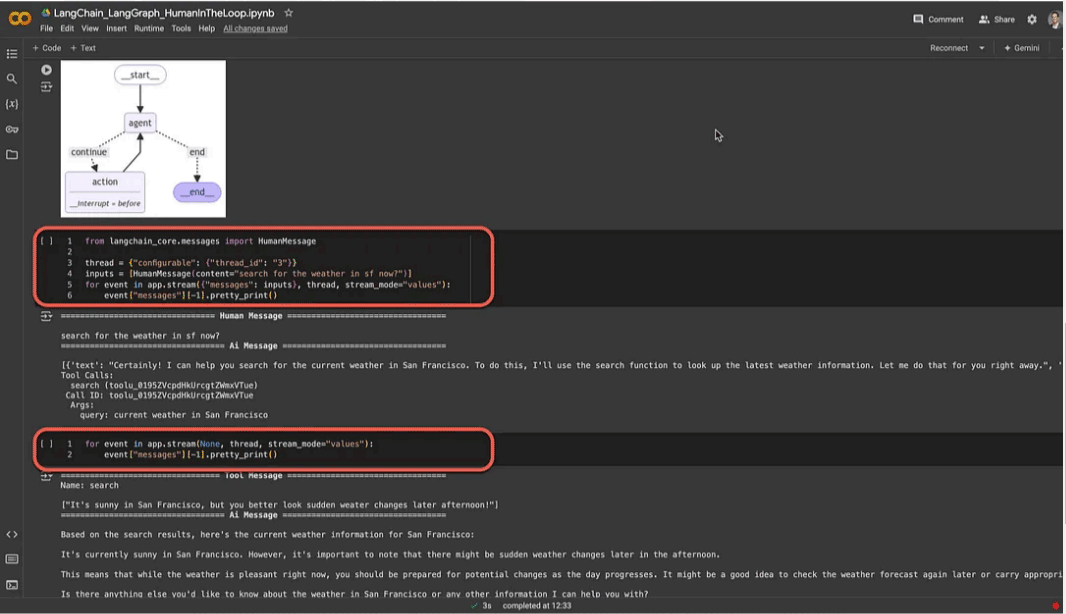Toggle output of Human Message cell
Viewport: 1066px width, 614px height.
pos(46,316)
